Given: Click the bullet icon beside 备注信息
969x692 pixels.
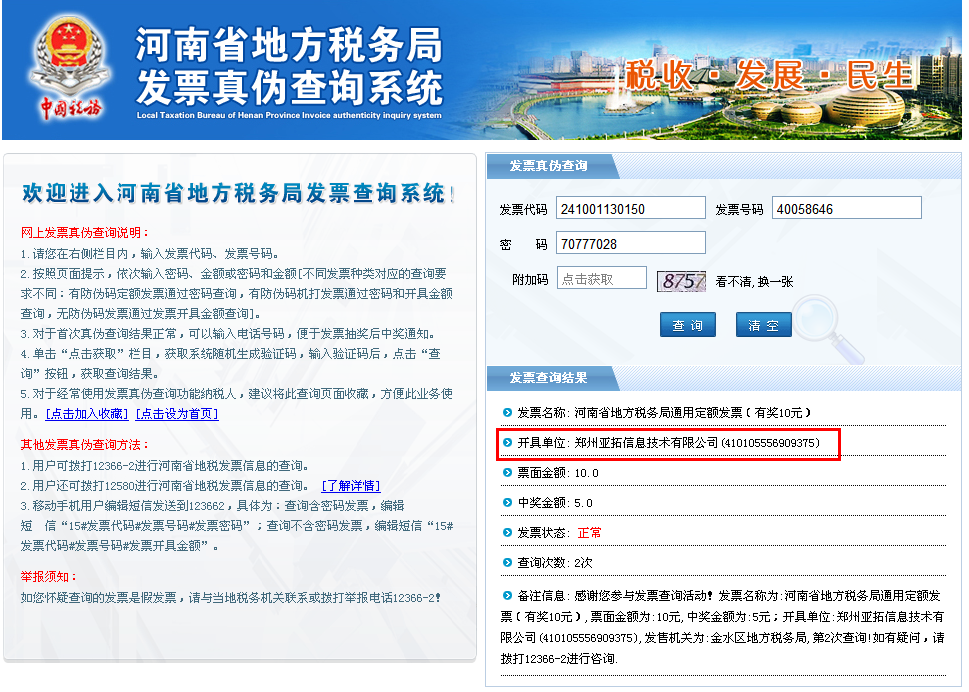Looking at the screenshot, I should [x=507, y=596].
